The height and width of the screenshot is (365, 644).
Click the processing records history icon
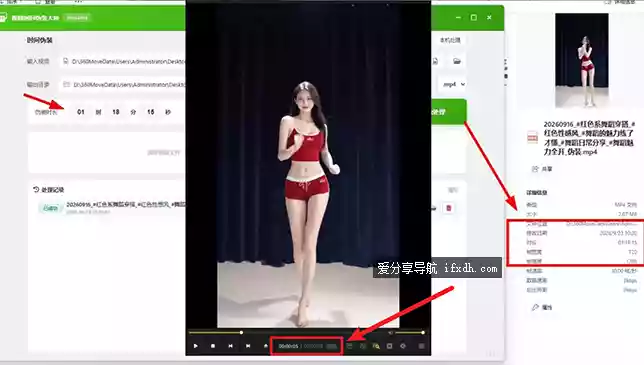coord(36,189)
